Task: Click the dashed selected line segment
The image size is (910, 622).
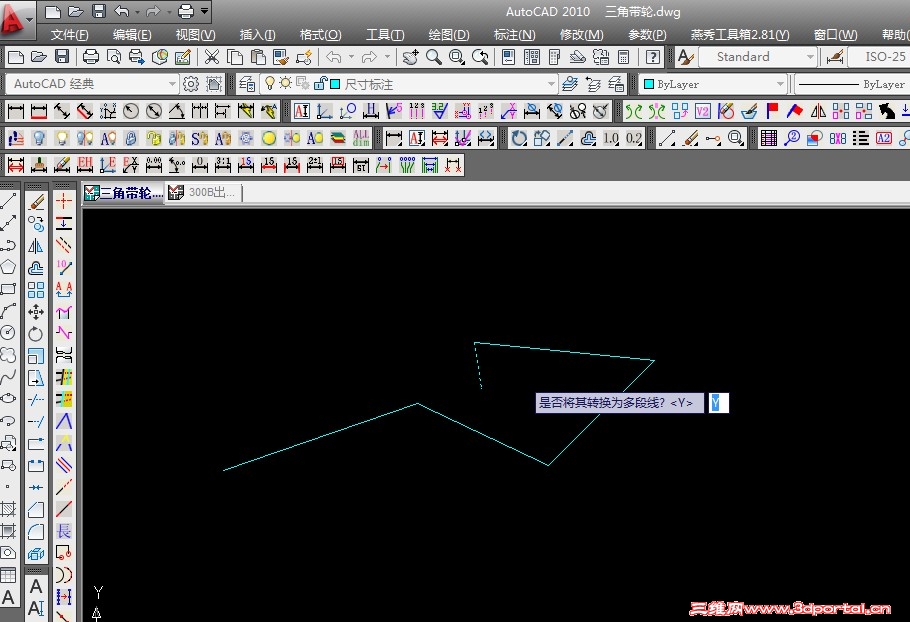Action: coord(478,366)
